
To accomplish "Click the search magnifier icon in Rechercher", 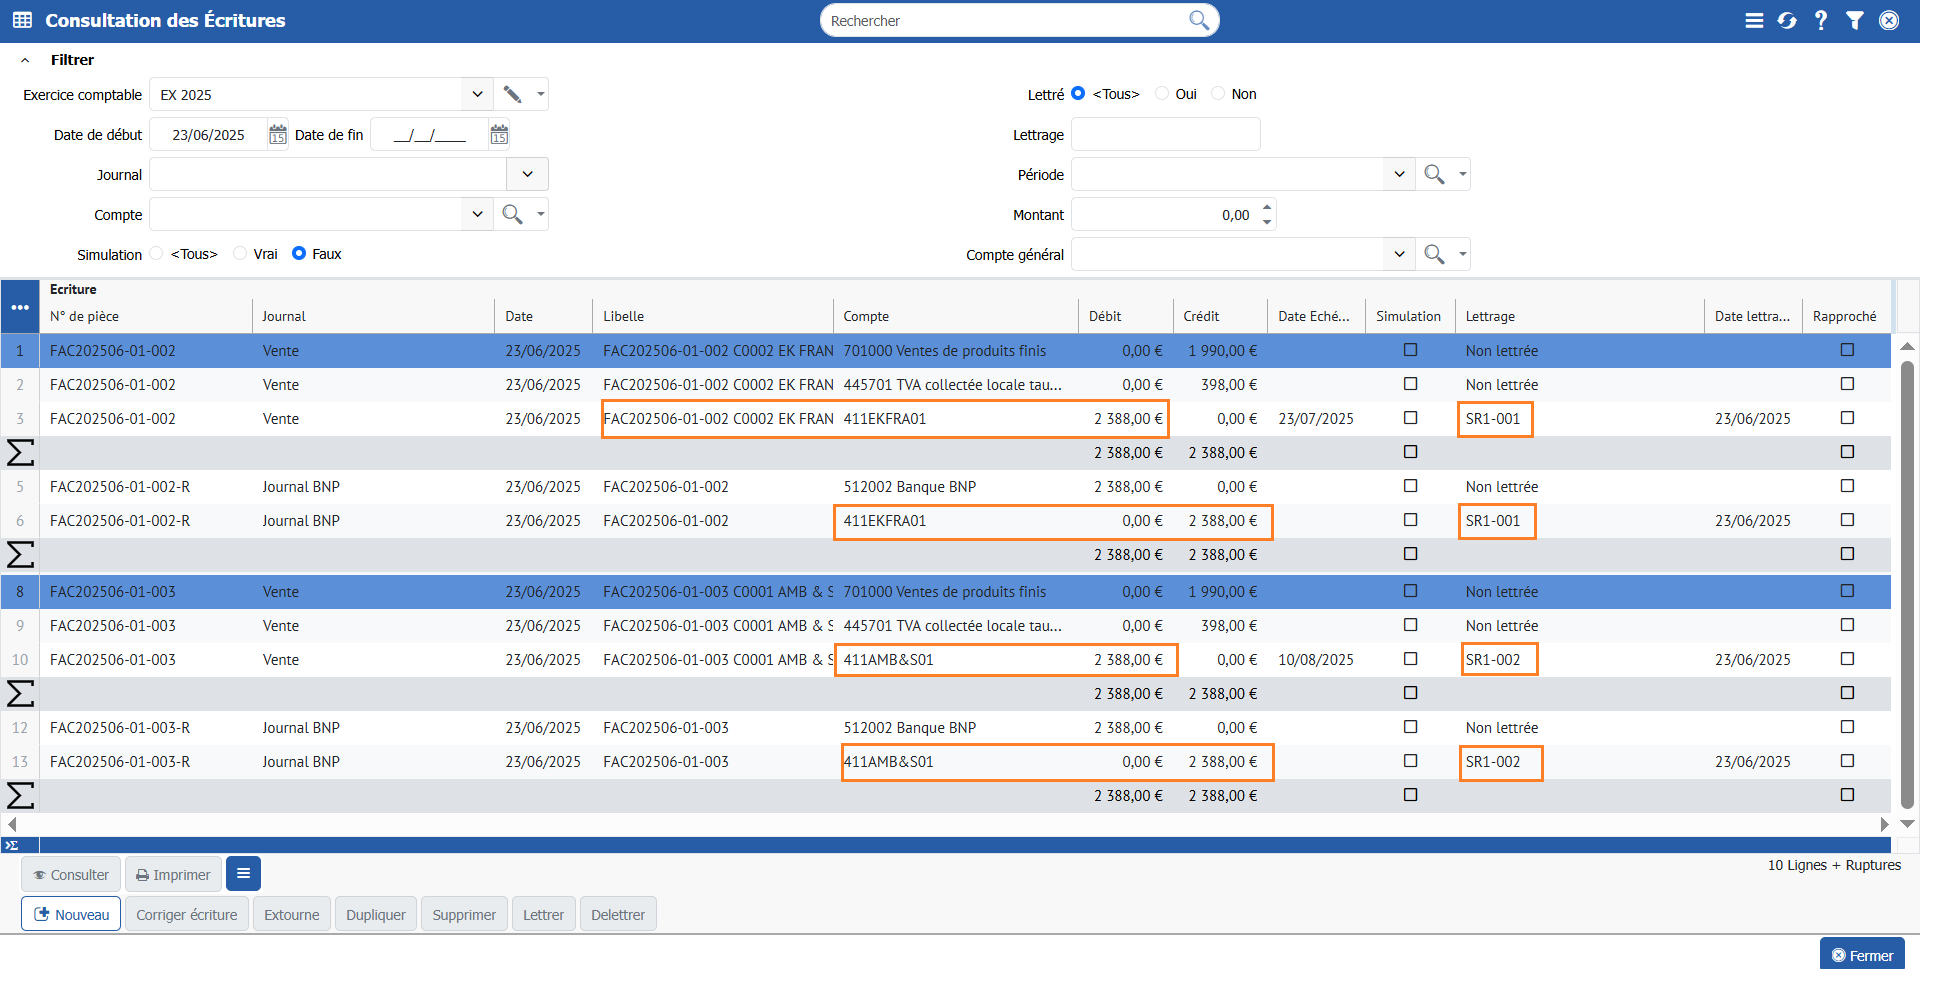I will pos(1198,20).
